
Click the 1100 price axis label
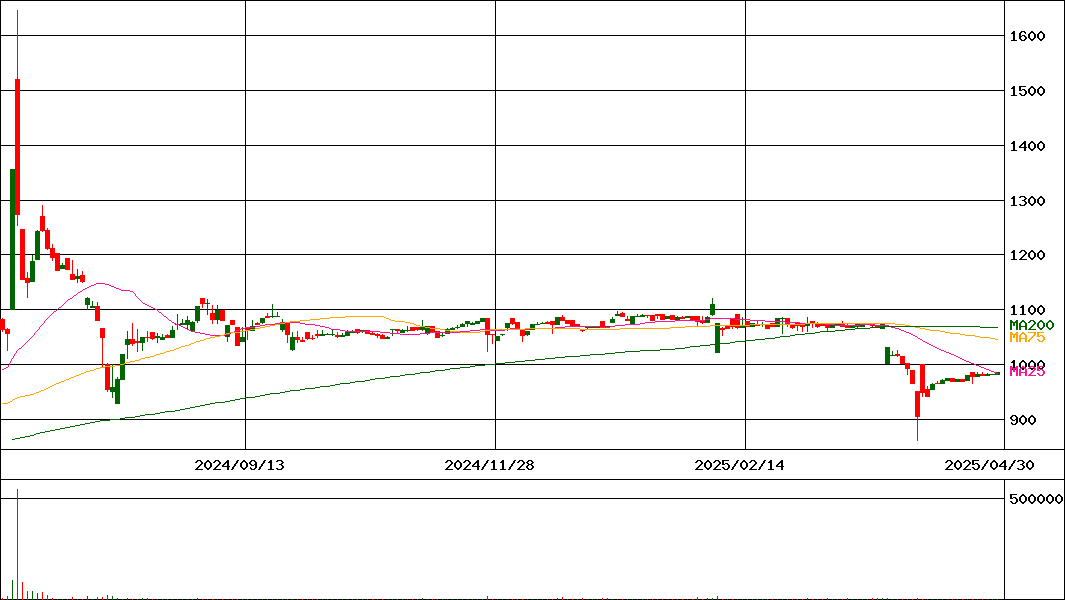click(1027, 311)
